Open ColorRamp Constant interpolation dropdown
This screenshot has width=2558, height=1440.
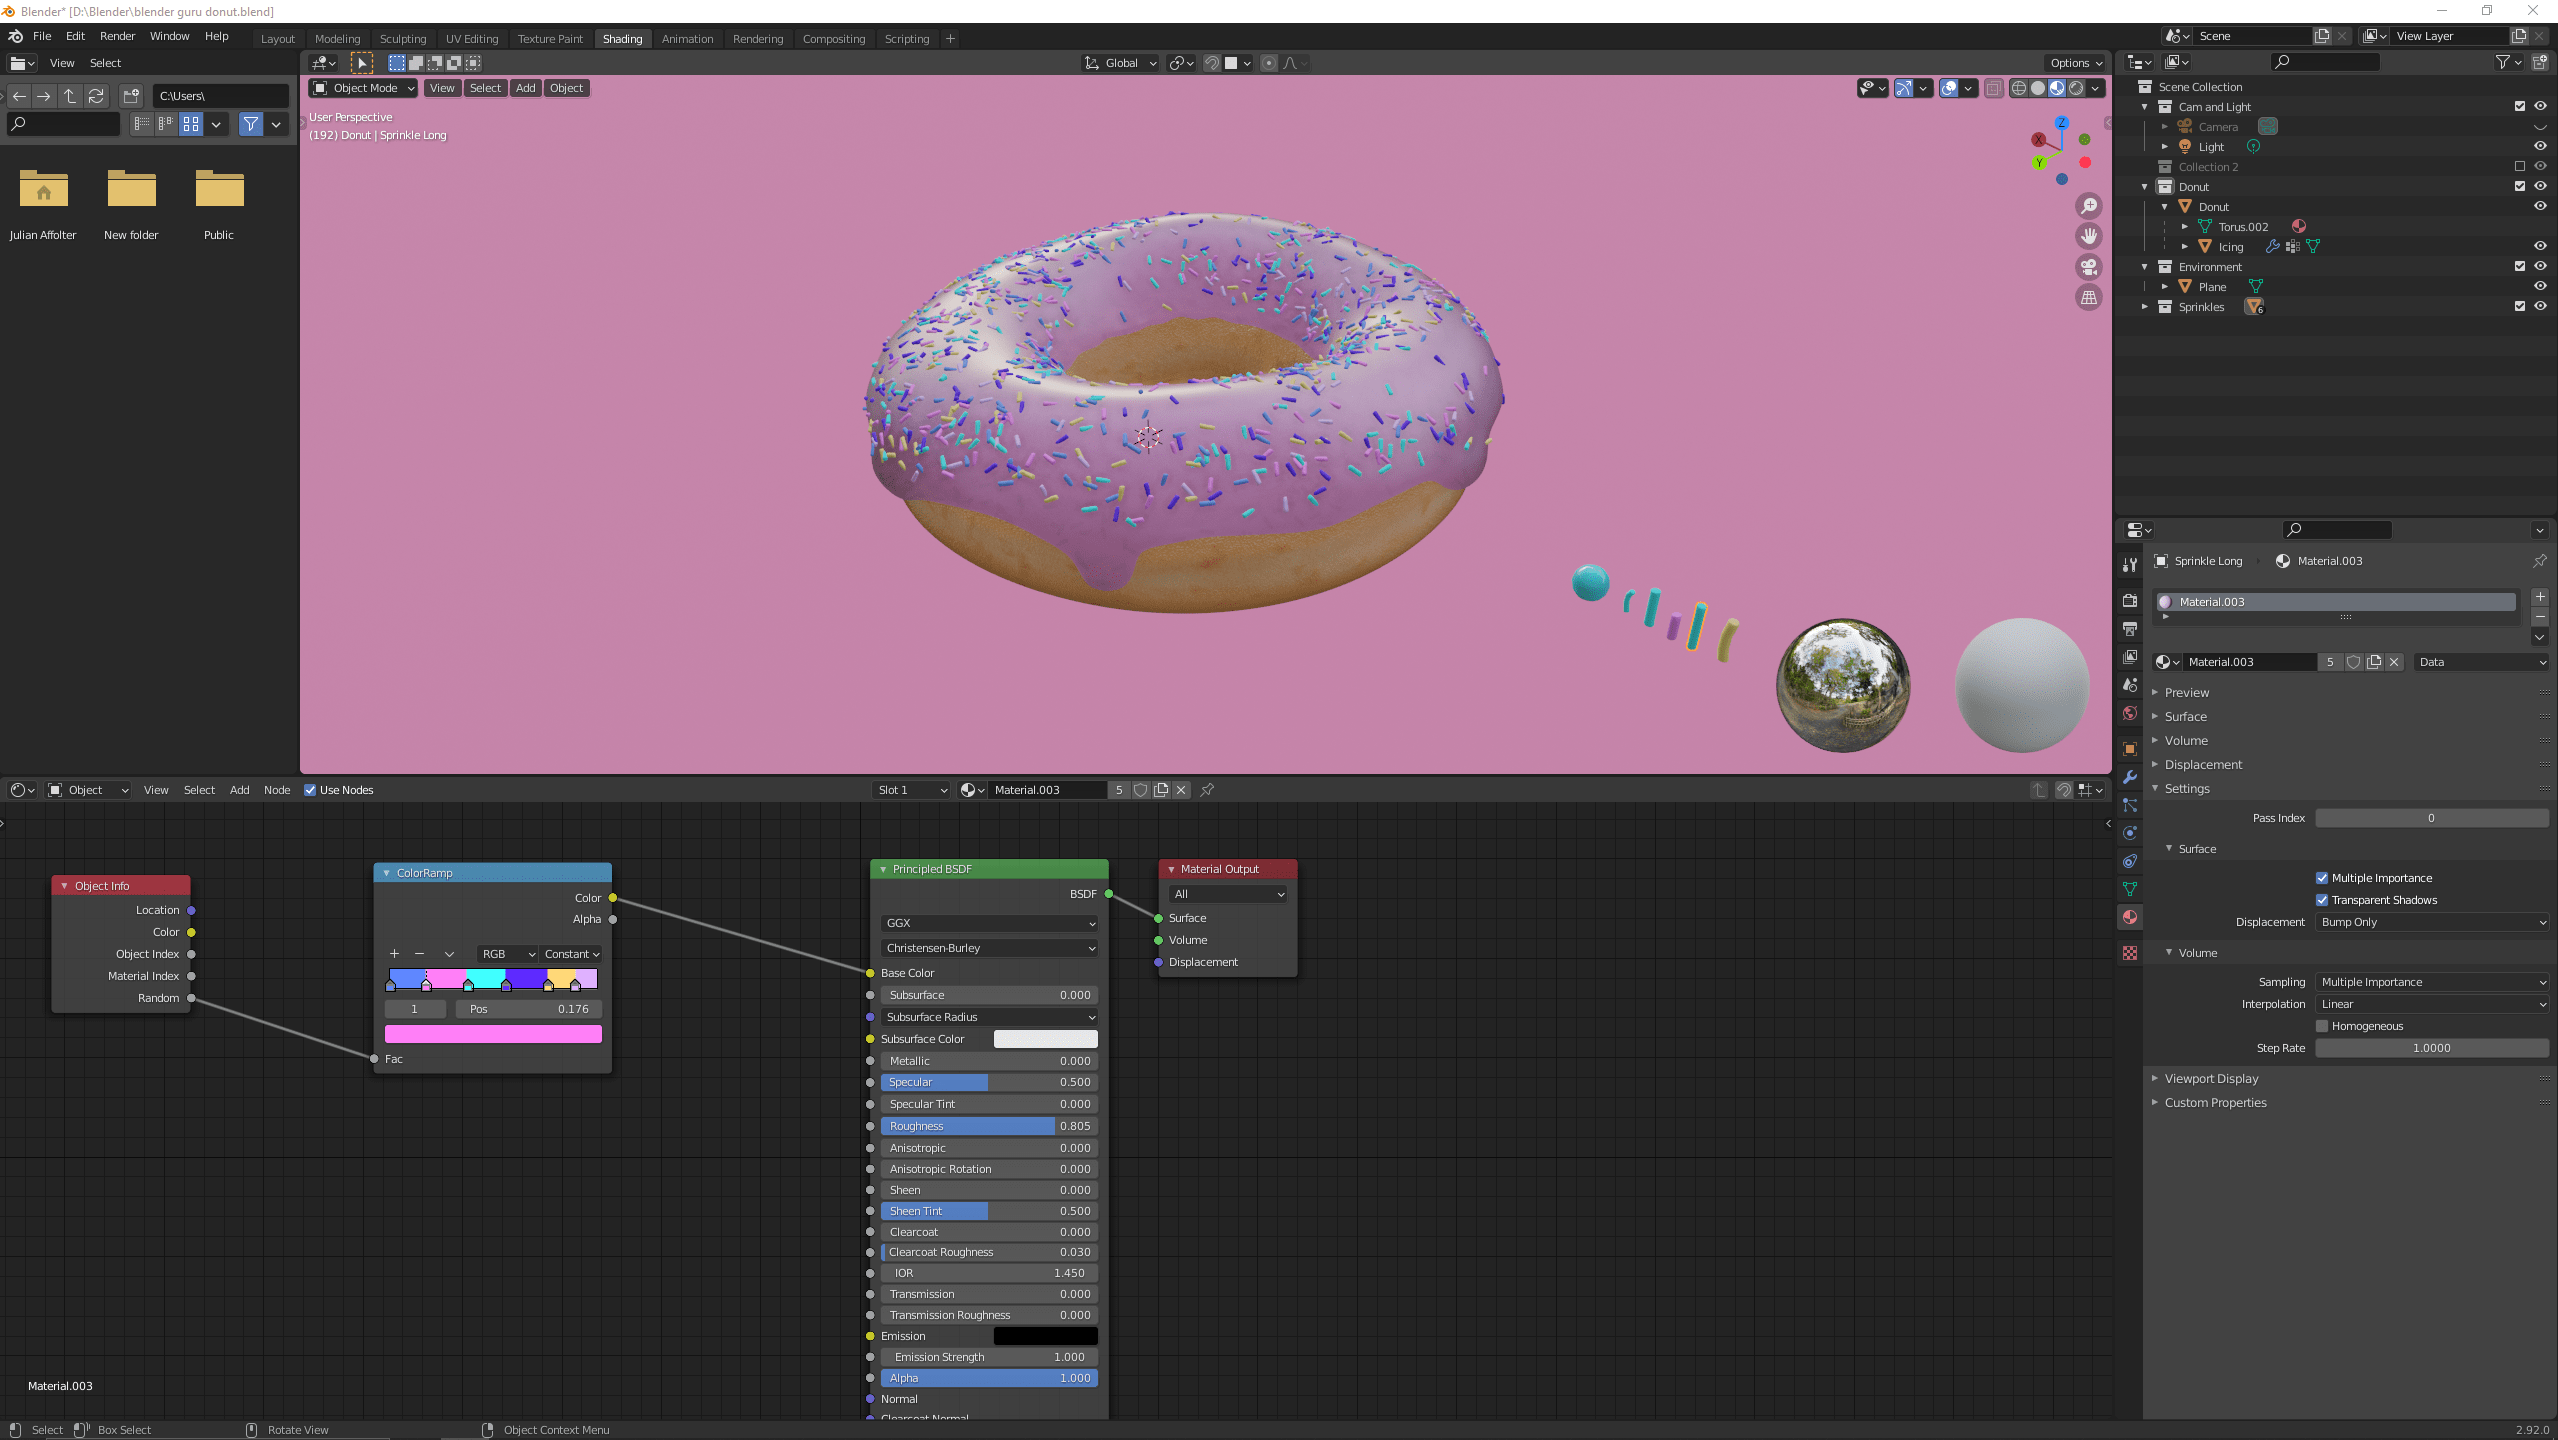[x=572, y=954]
